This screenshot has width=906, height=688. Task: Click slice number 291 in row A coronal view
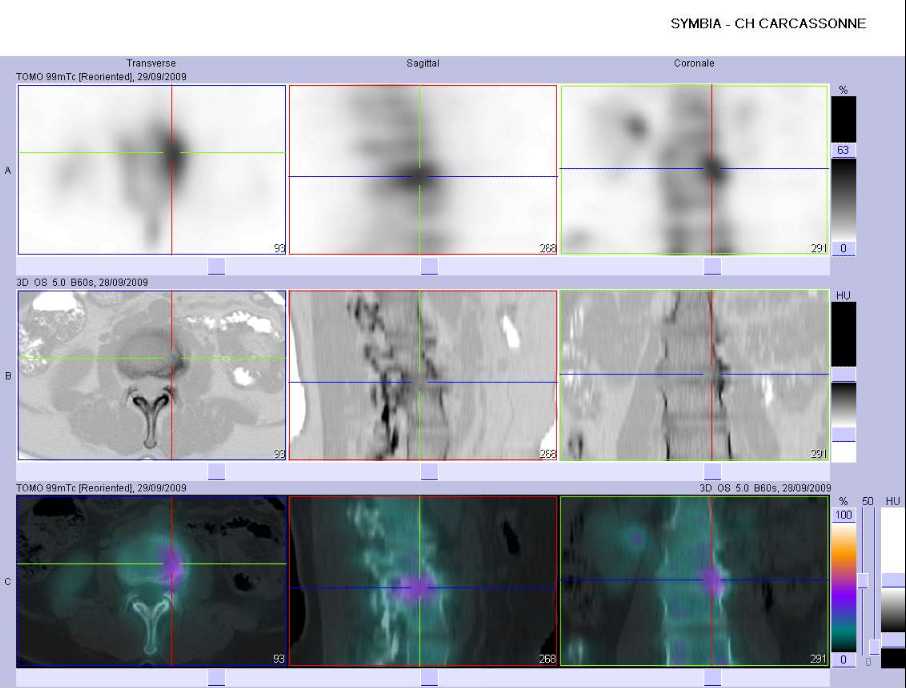819,248
